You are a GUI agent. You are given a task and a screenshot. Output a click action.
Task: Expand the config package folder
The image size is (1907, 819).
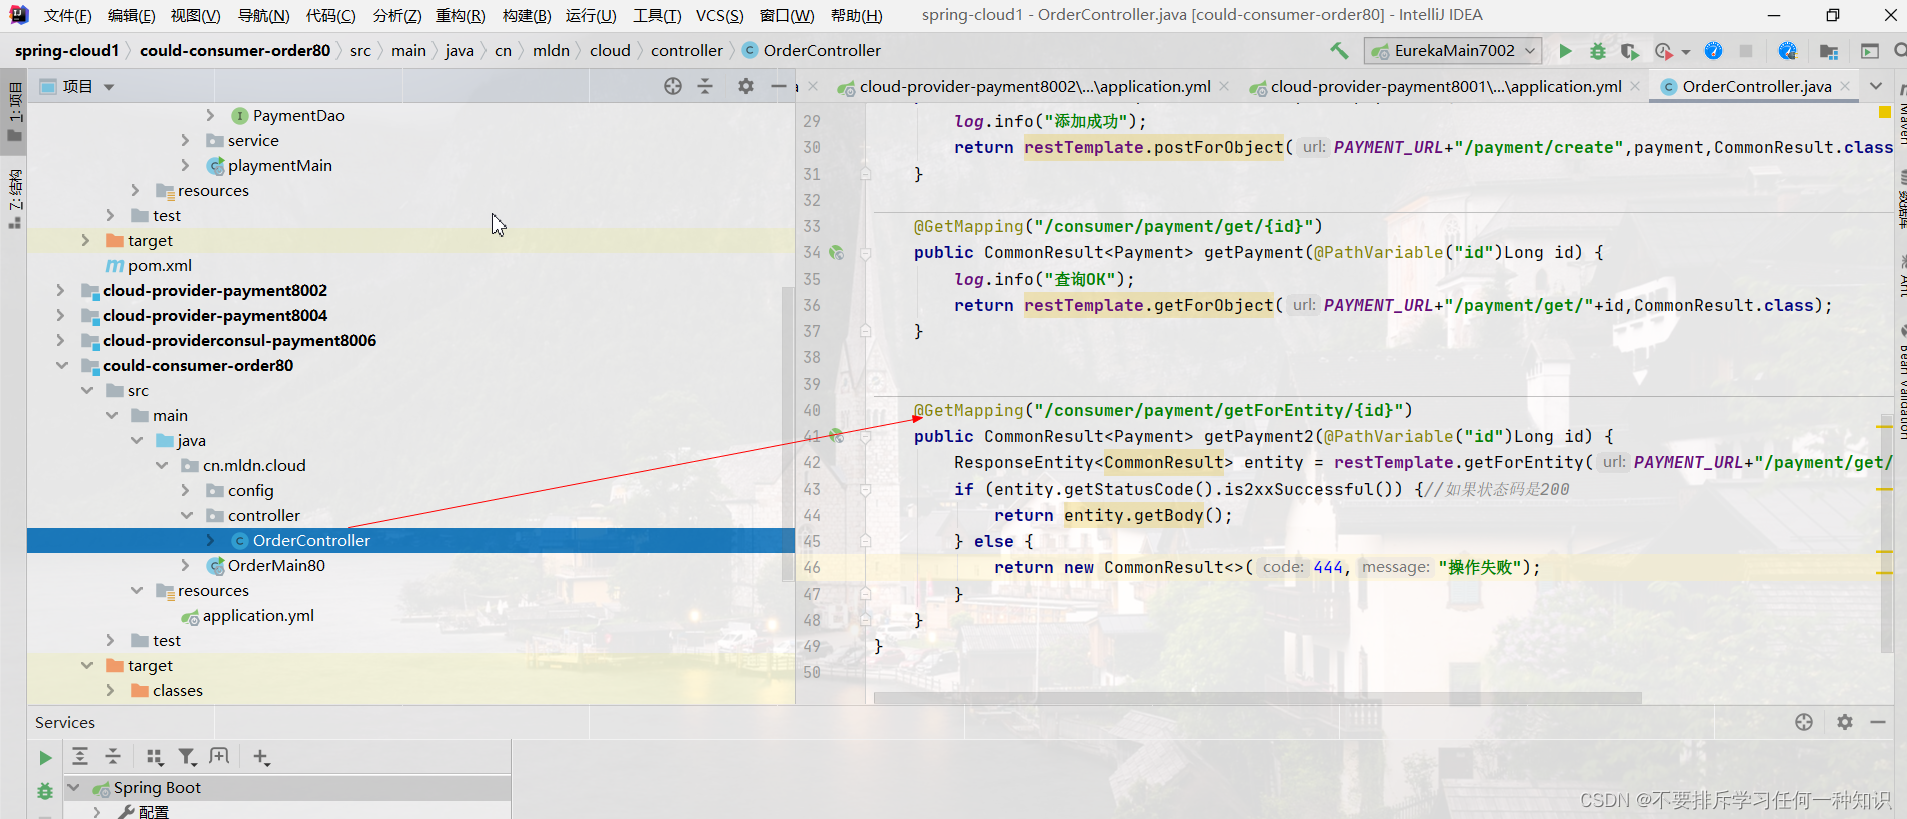click(185, 490)
